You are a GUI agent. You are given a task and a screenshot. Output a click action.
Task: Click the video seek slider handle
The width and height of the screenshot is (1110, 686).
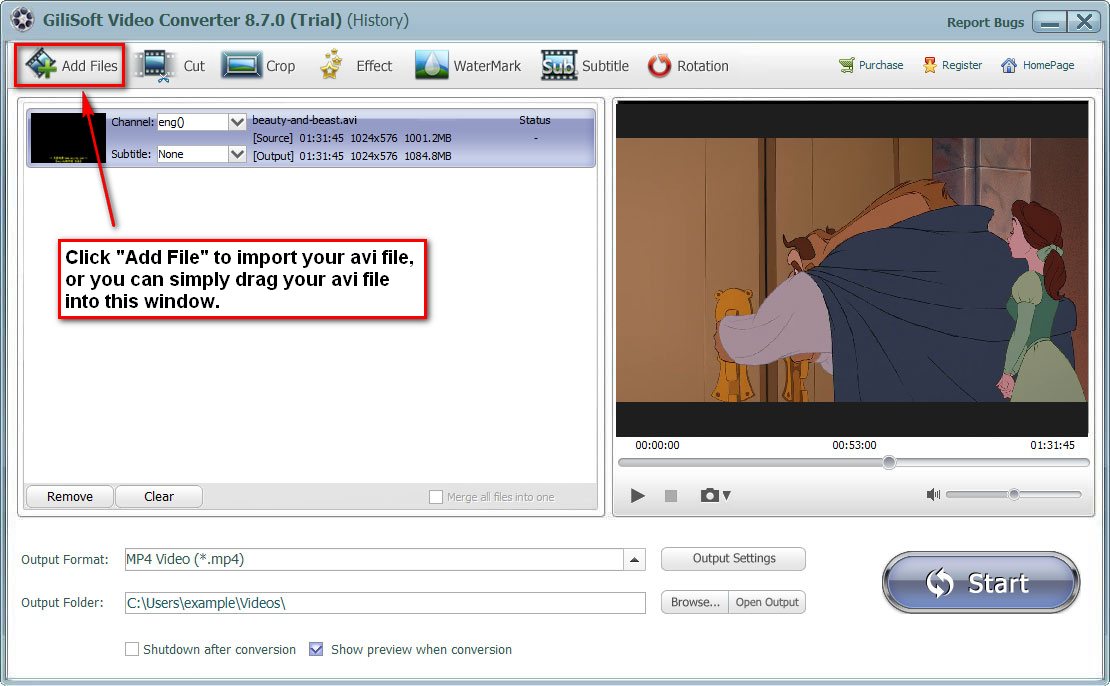pyautogui.click(x=889, y=462)
